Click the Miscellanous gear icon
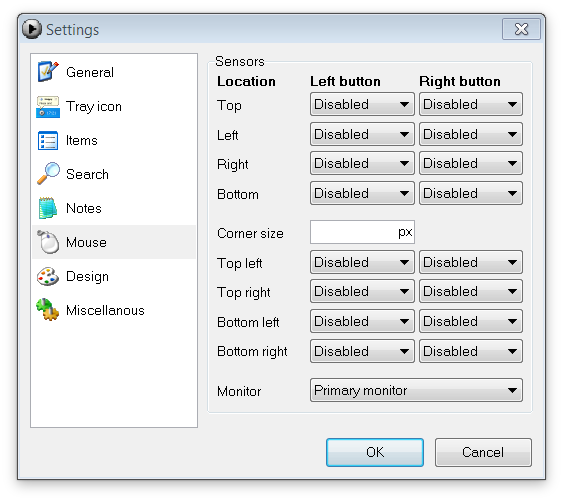 click(x=48, y=310)
